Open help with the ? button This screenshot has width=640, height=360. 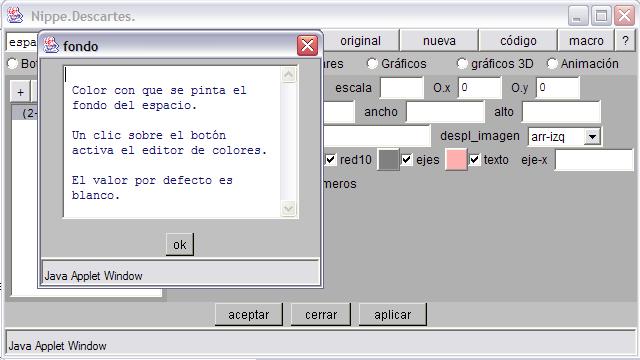coord(625,41)
